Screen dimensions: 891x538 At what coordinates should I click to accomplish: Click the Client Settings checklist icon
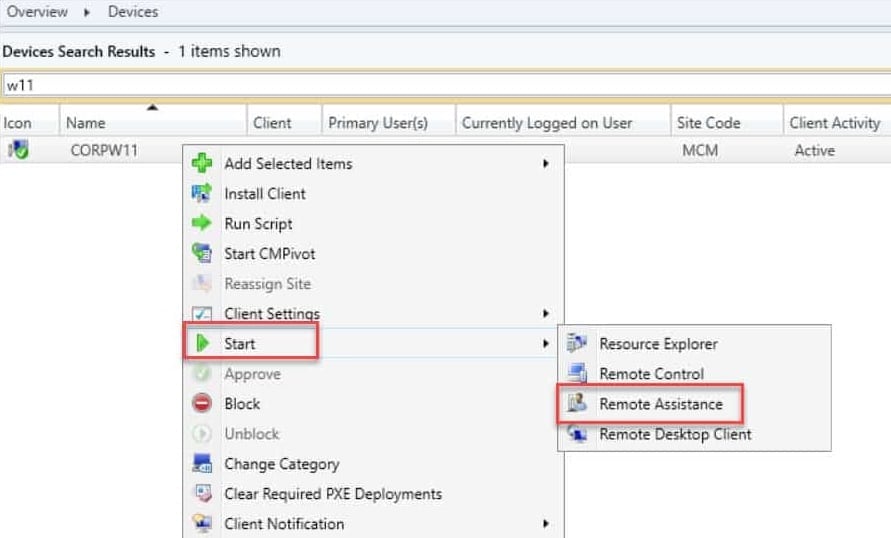tap(202, 314)
